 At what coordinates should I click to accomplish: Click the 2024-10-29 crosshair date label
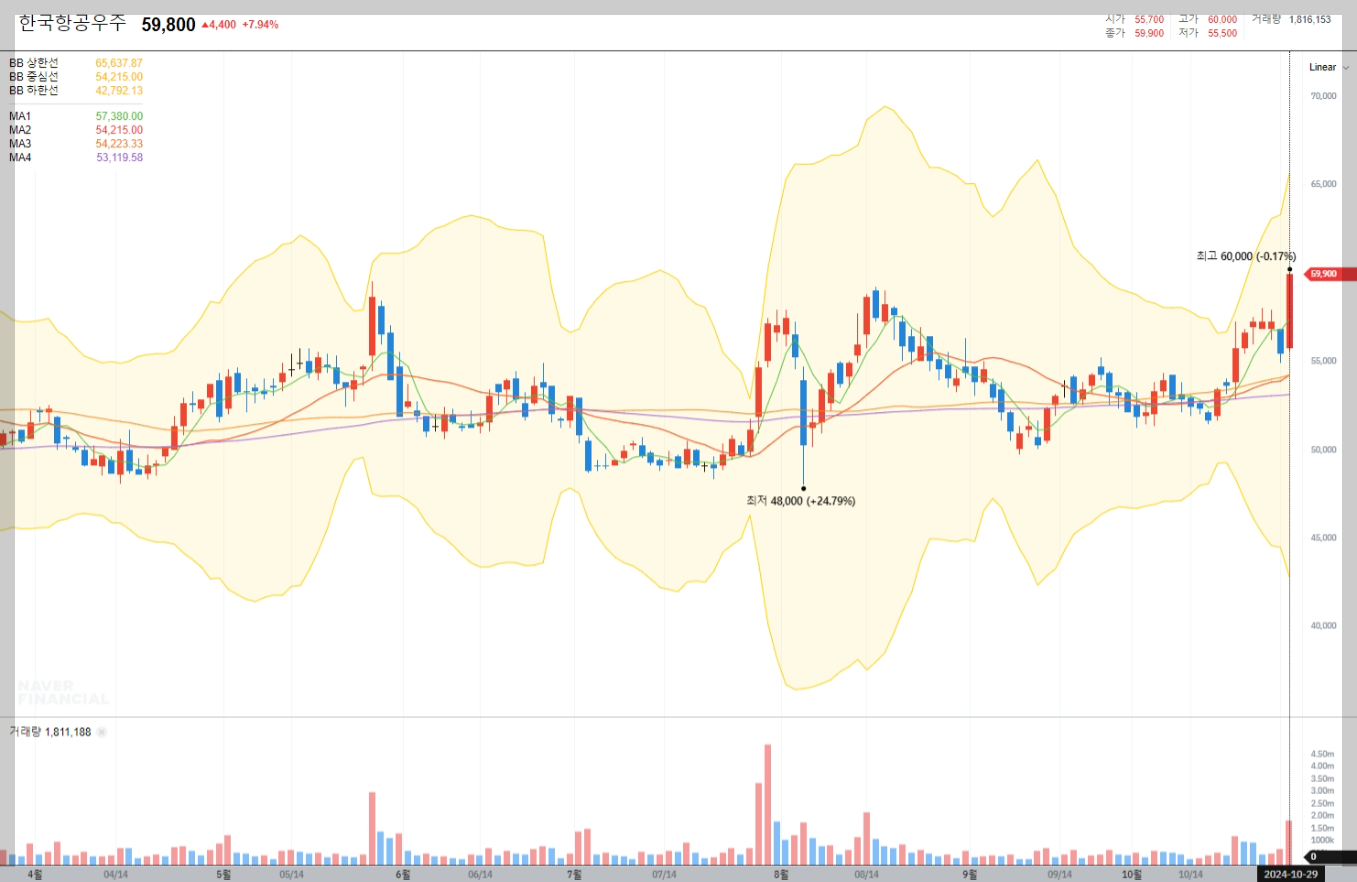tap(1290, 874)
